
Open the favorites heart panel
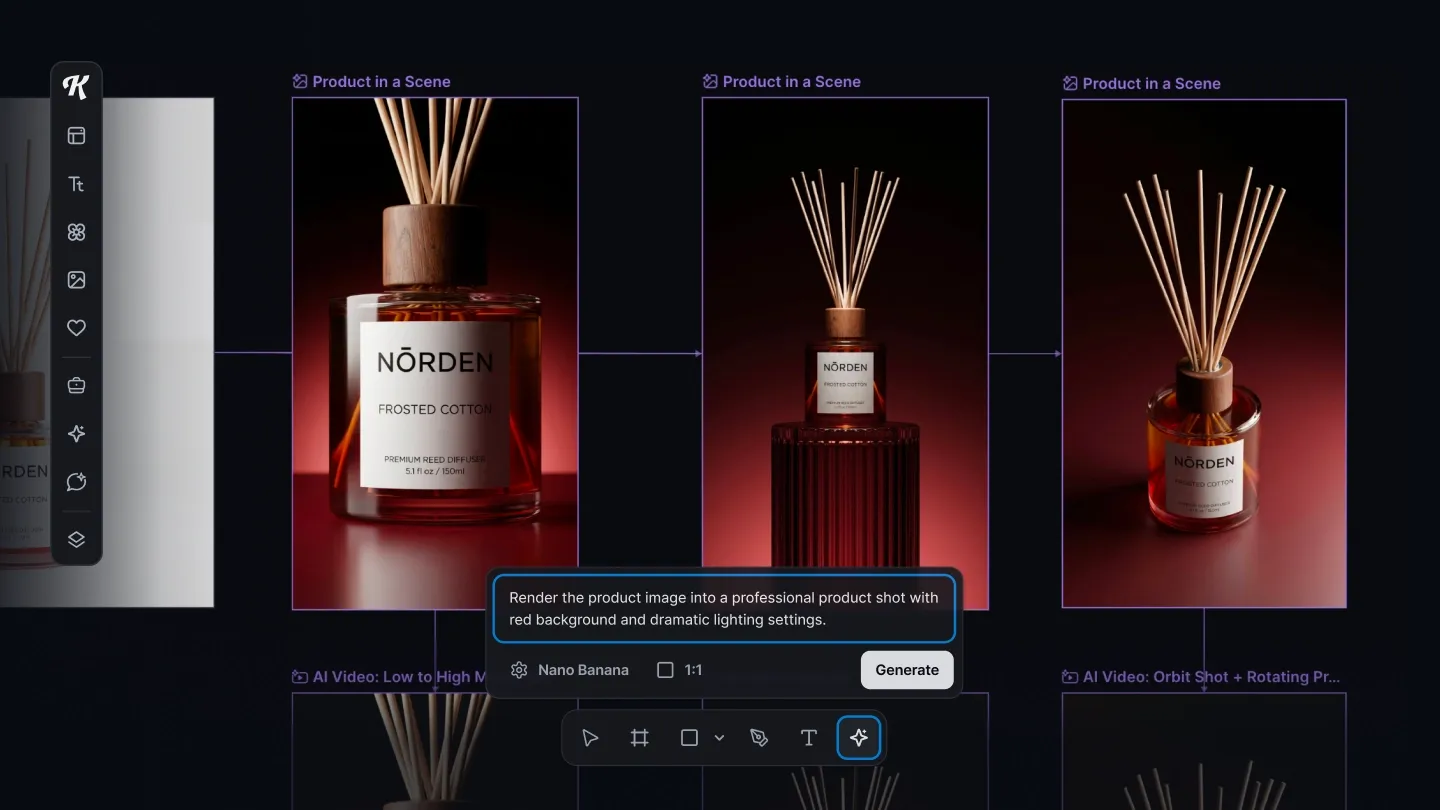(x=76, y=328)
